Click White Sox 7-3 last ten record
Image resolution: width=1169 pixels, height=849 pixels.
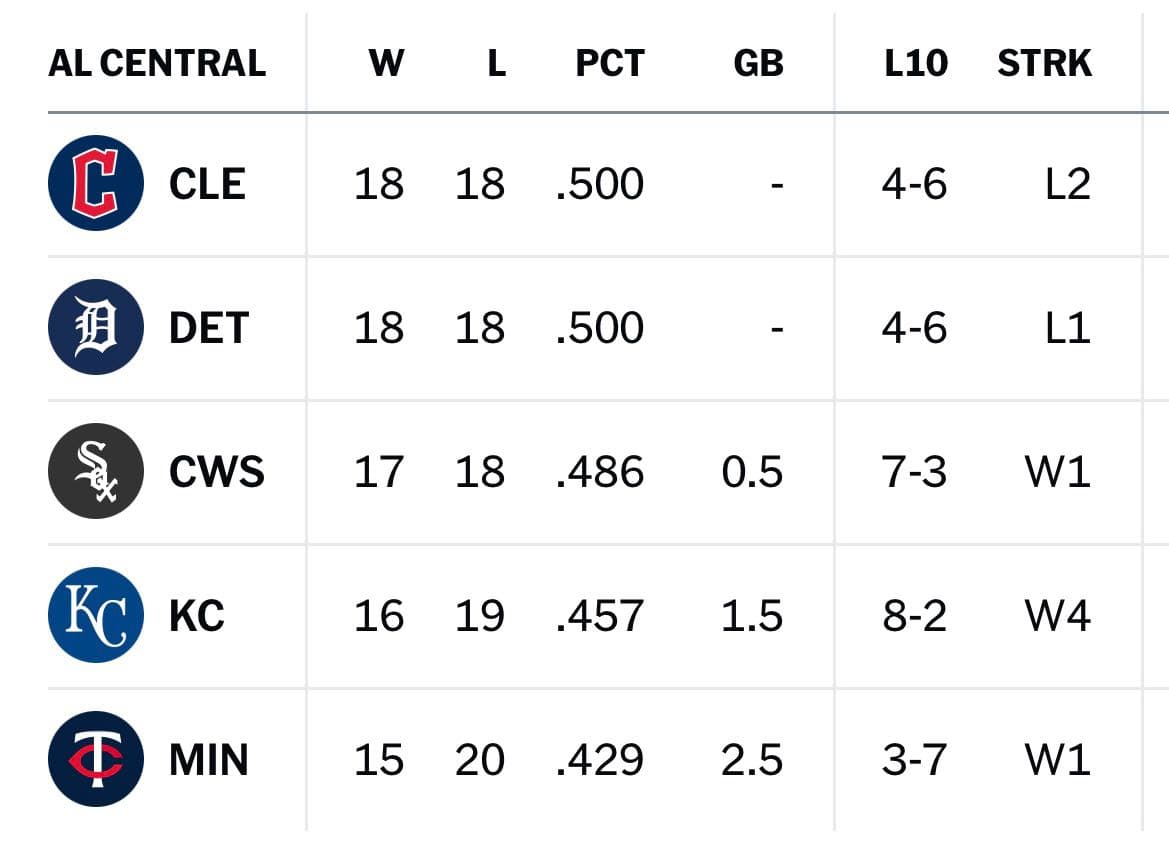[914, 472]
